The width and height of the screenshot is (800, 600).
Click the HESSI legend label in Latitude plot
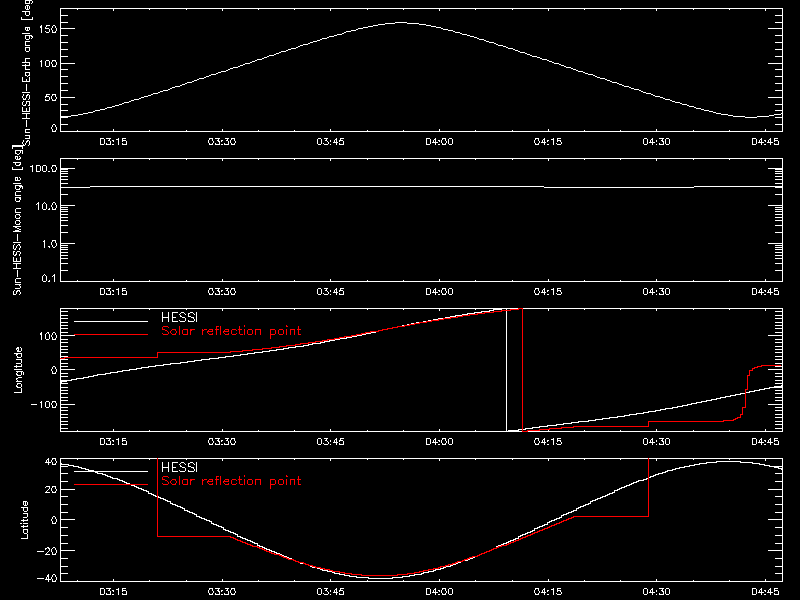tap(179, 467)
